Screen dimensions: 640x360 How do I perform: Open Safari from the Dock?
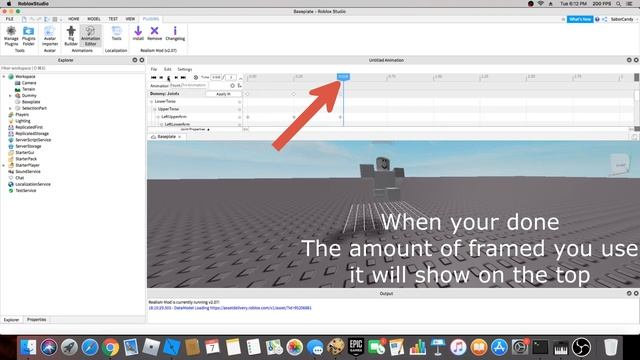coord(90,347)
